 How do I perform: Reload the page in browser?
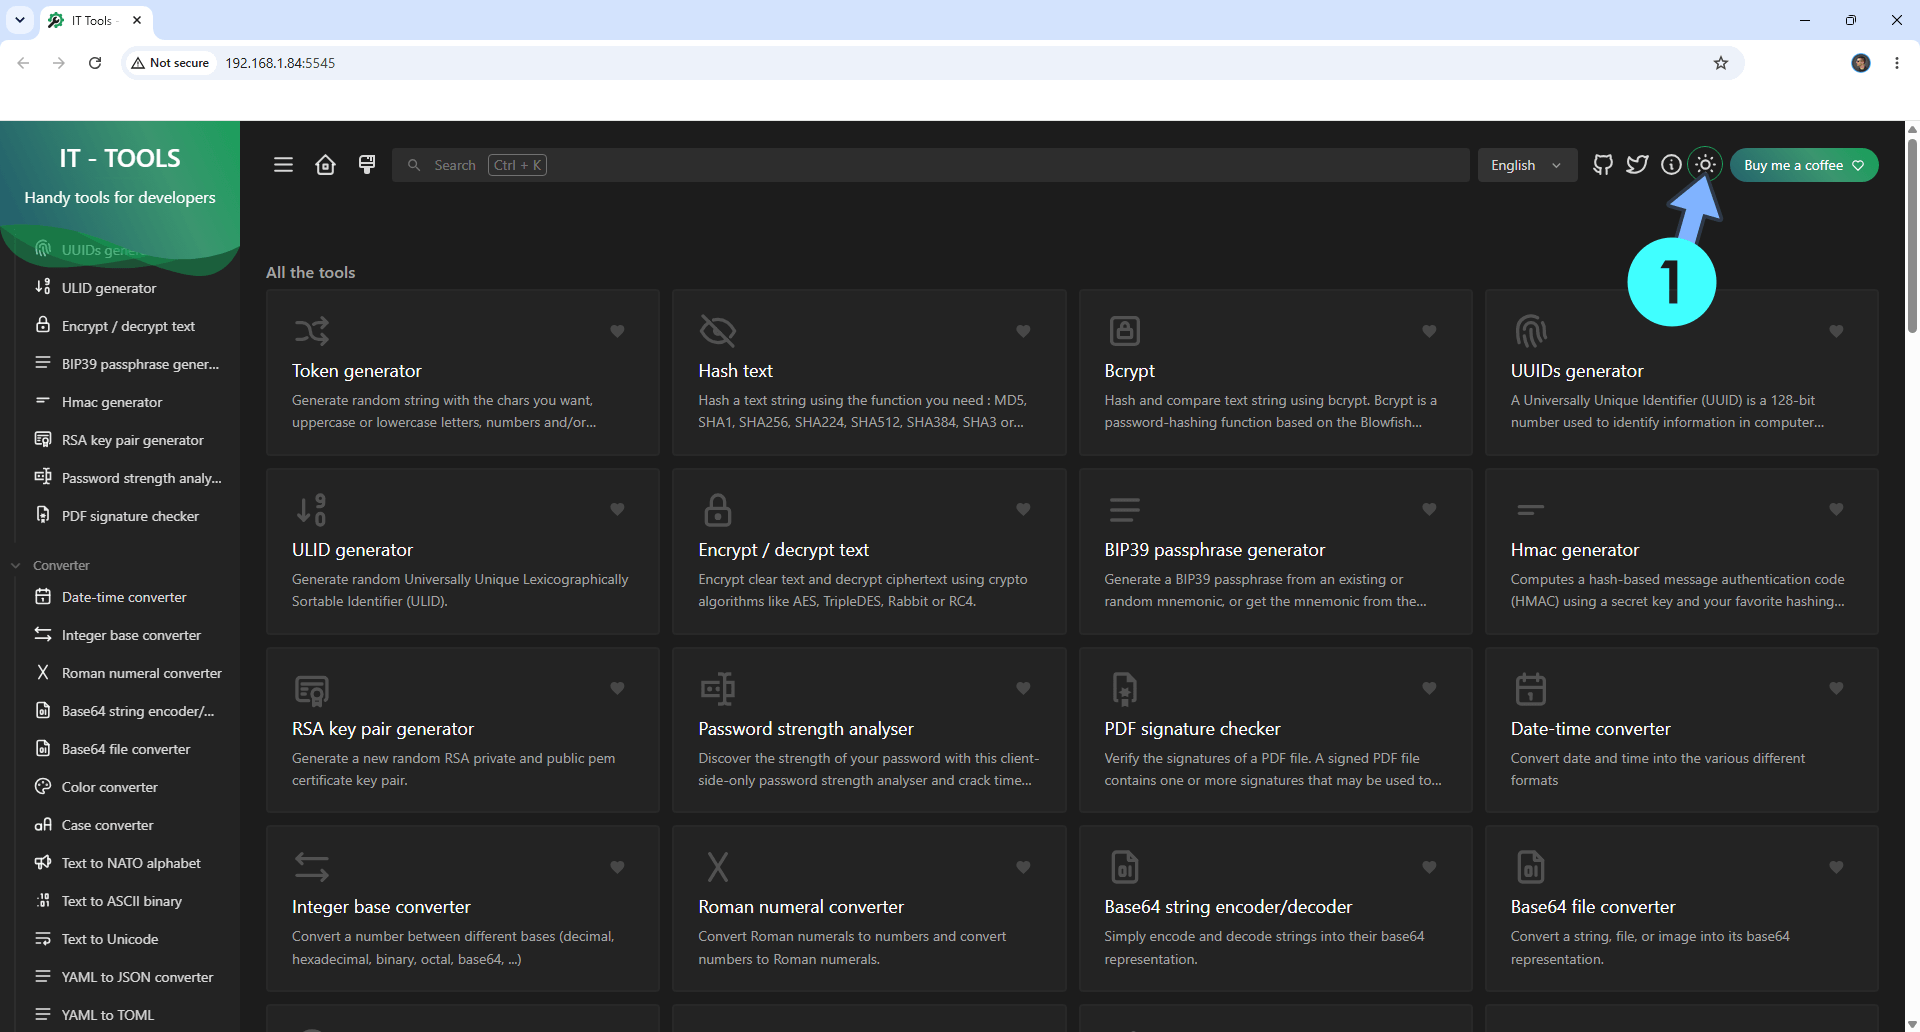pyautogui.click(x=95, y=63)
